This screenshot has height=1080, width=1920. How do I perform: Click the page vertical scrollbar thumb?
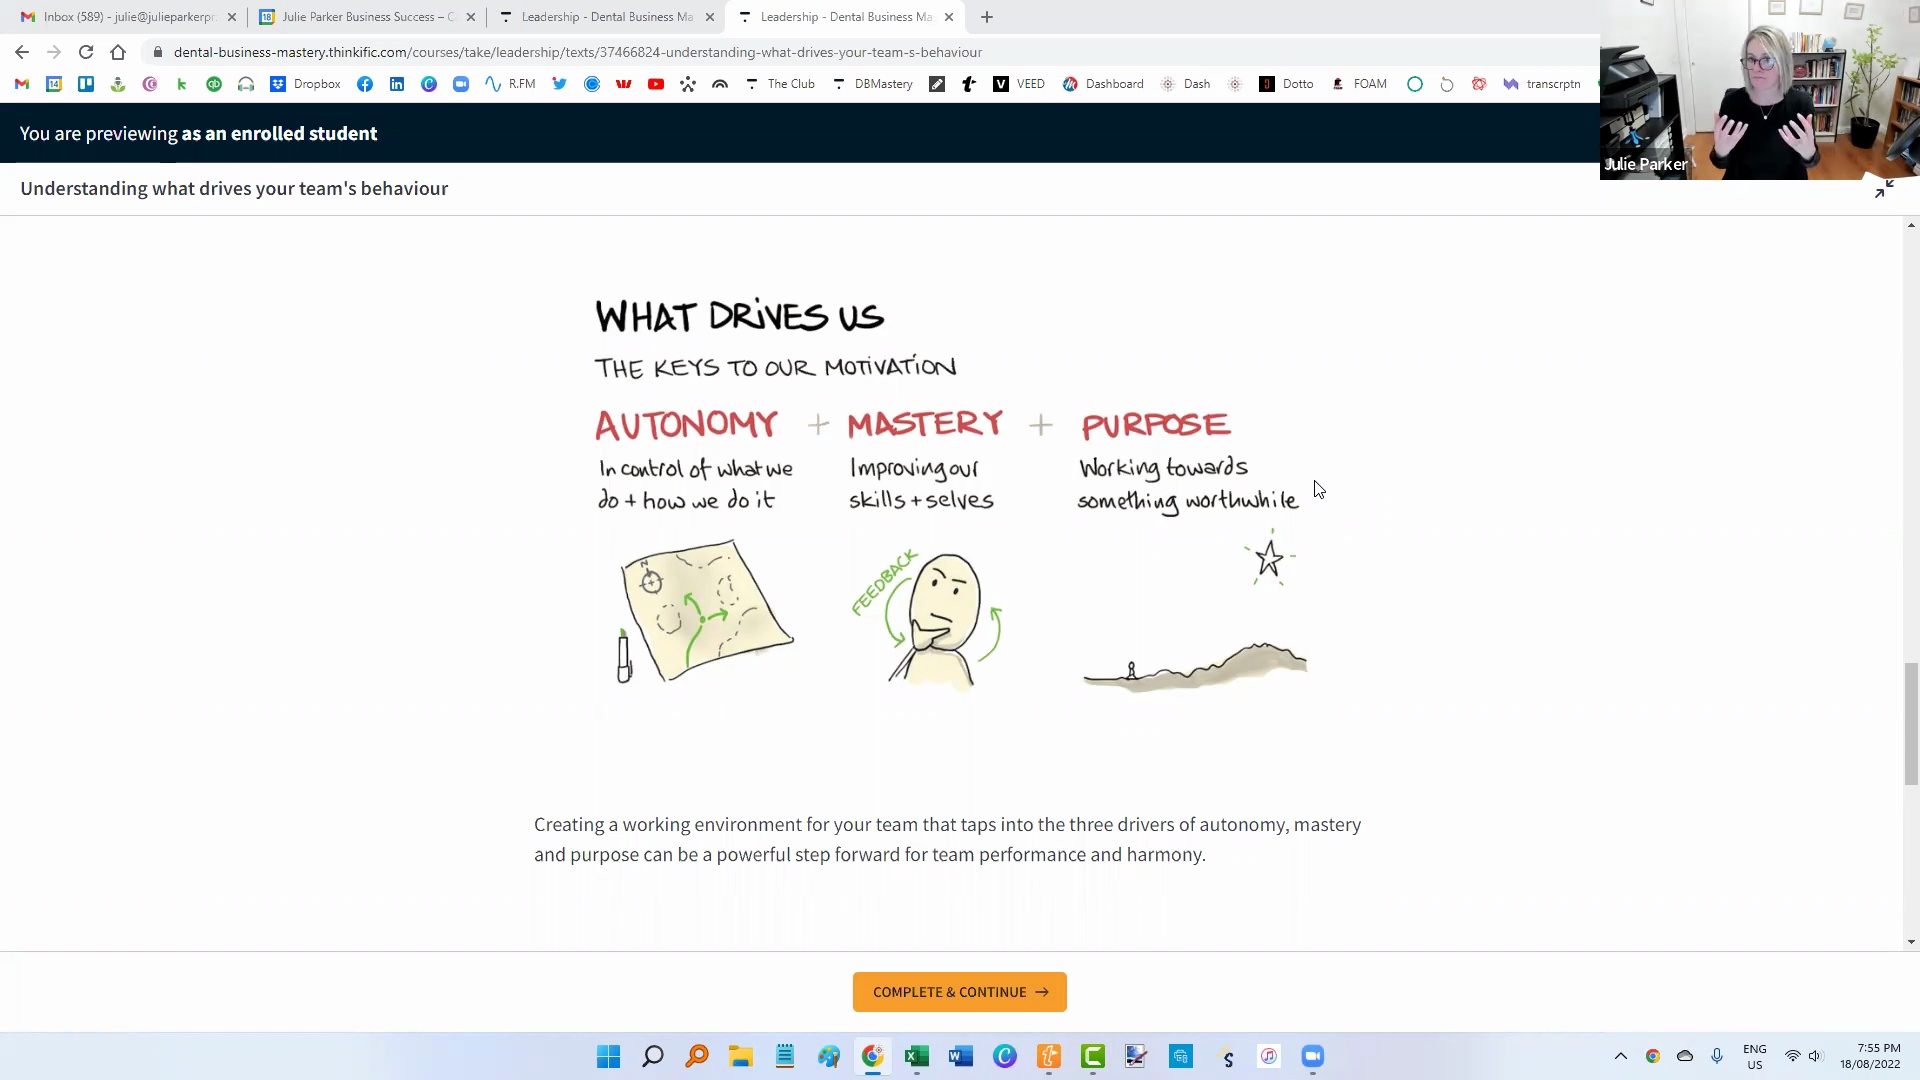(1911, 723)
